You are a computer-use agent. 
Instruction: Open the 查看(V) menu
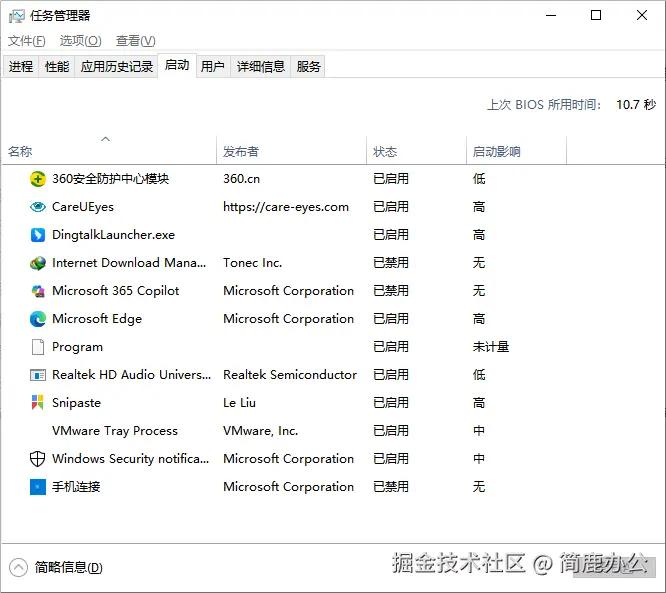tap(135, 41)
